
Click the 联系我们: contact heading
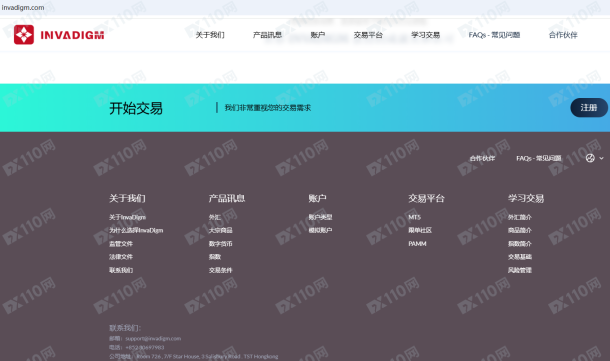pos(125,328)
